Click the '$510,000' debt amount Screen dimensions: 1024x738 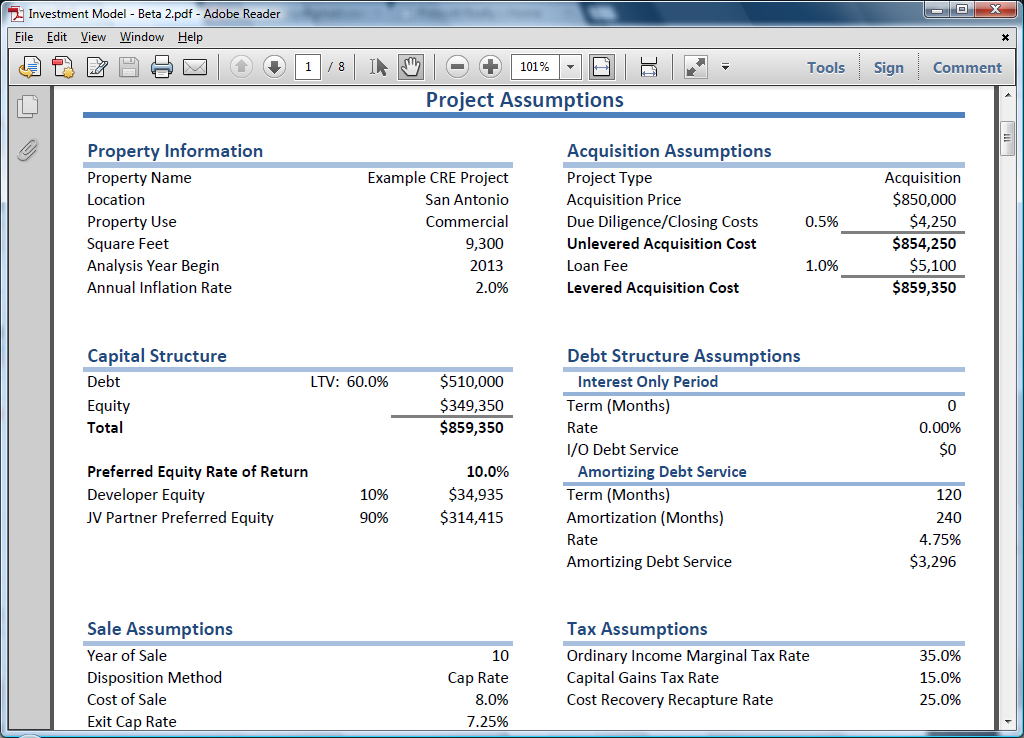point(472,382)
